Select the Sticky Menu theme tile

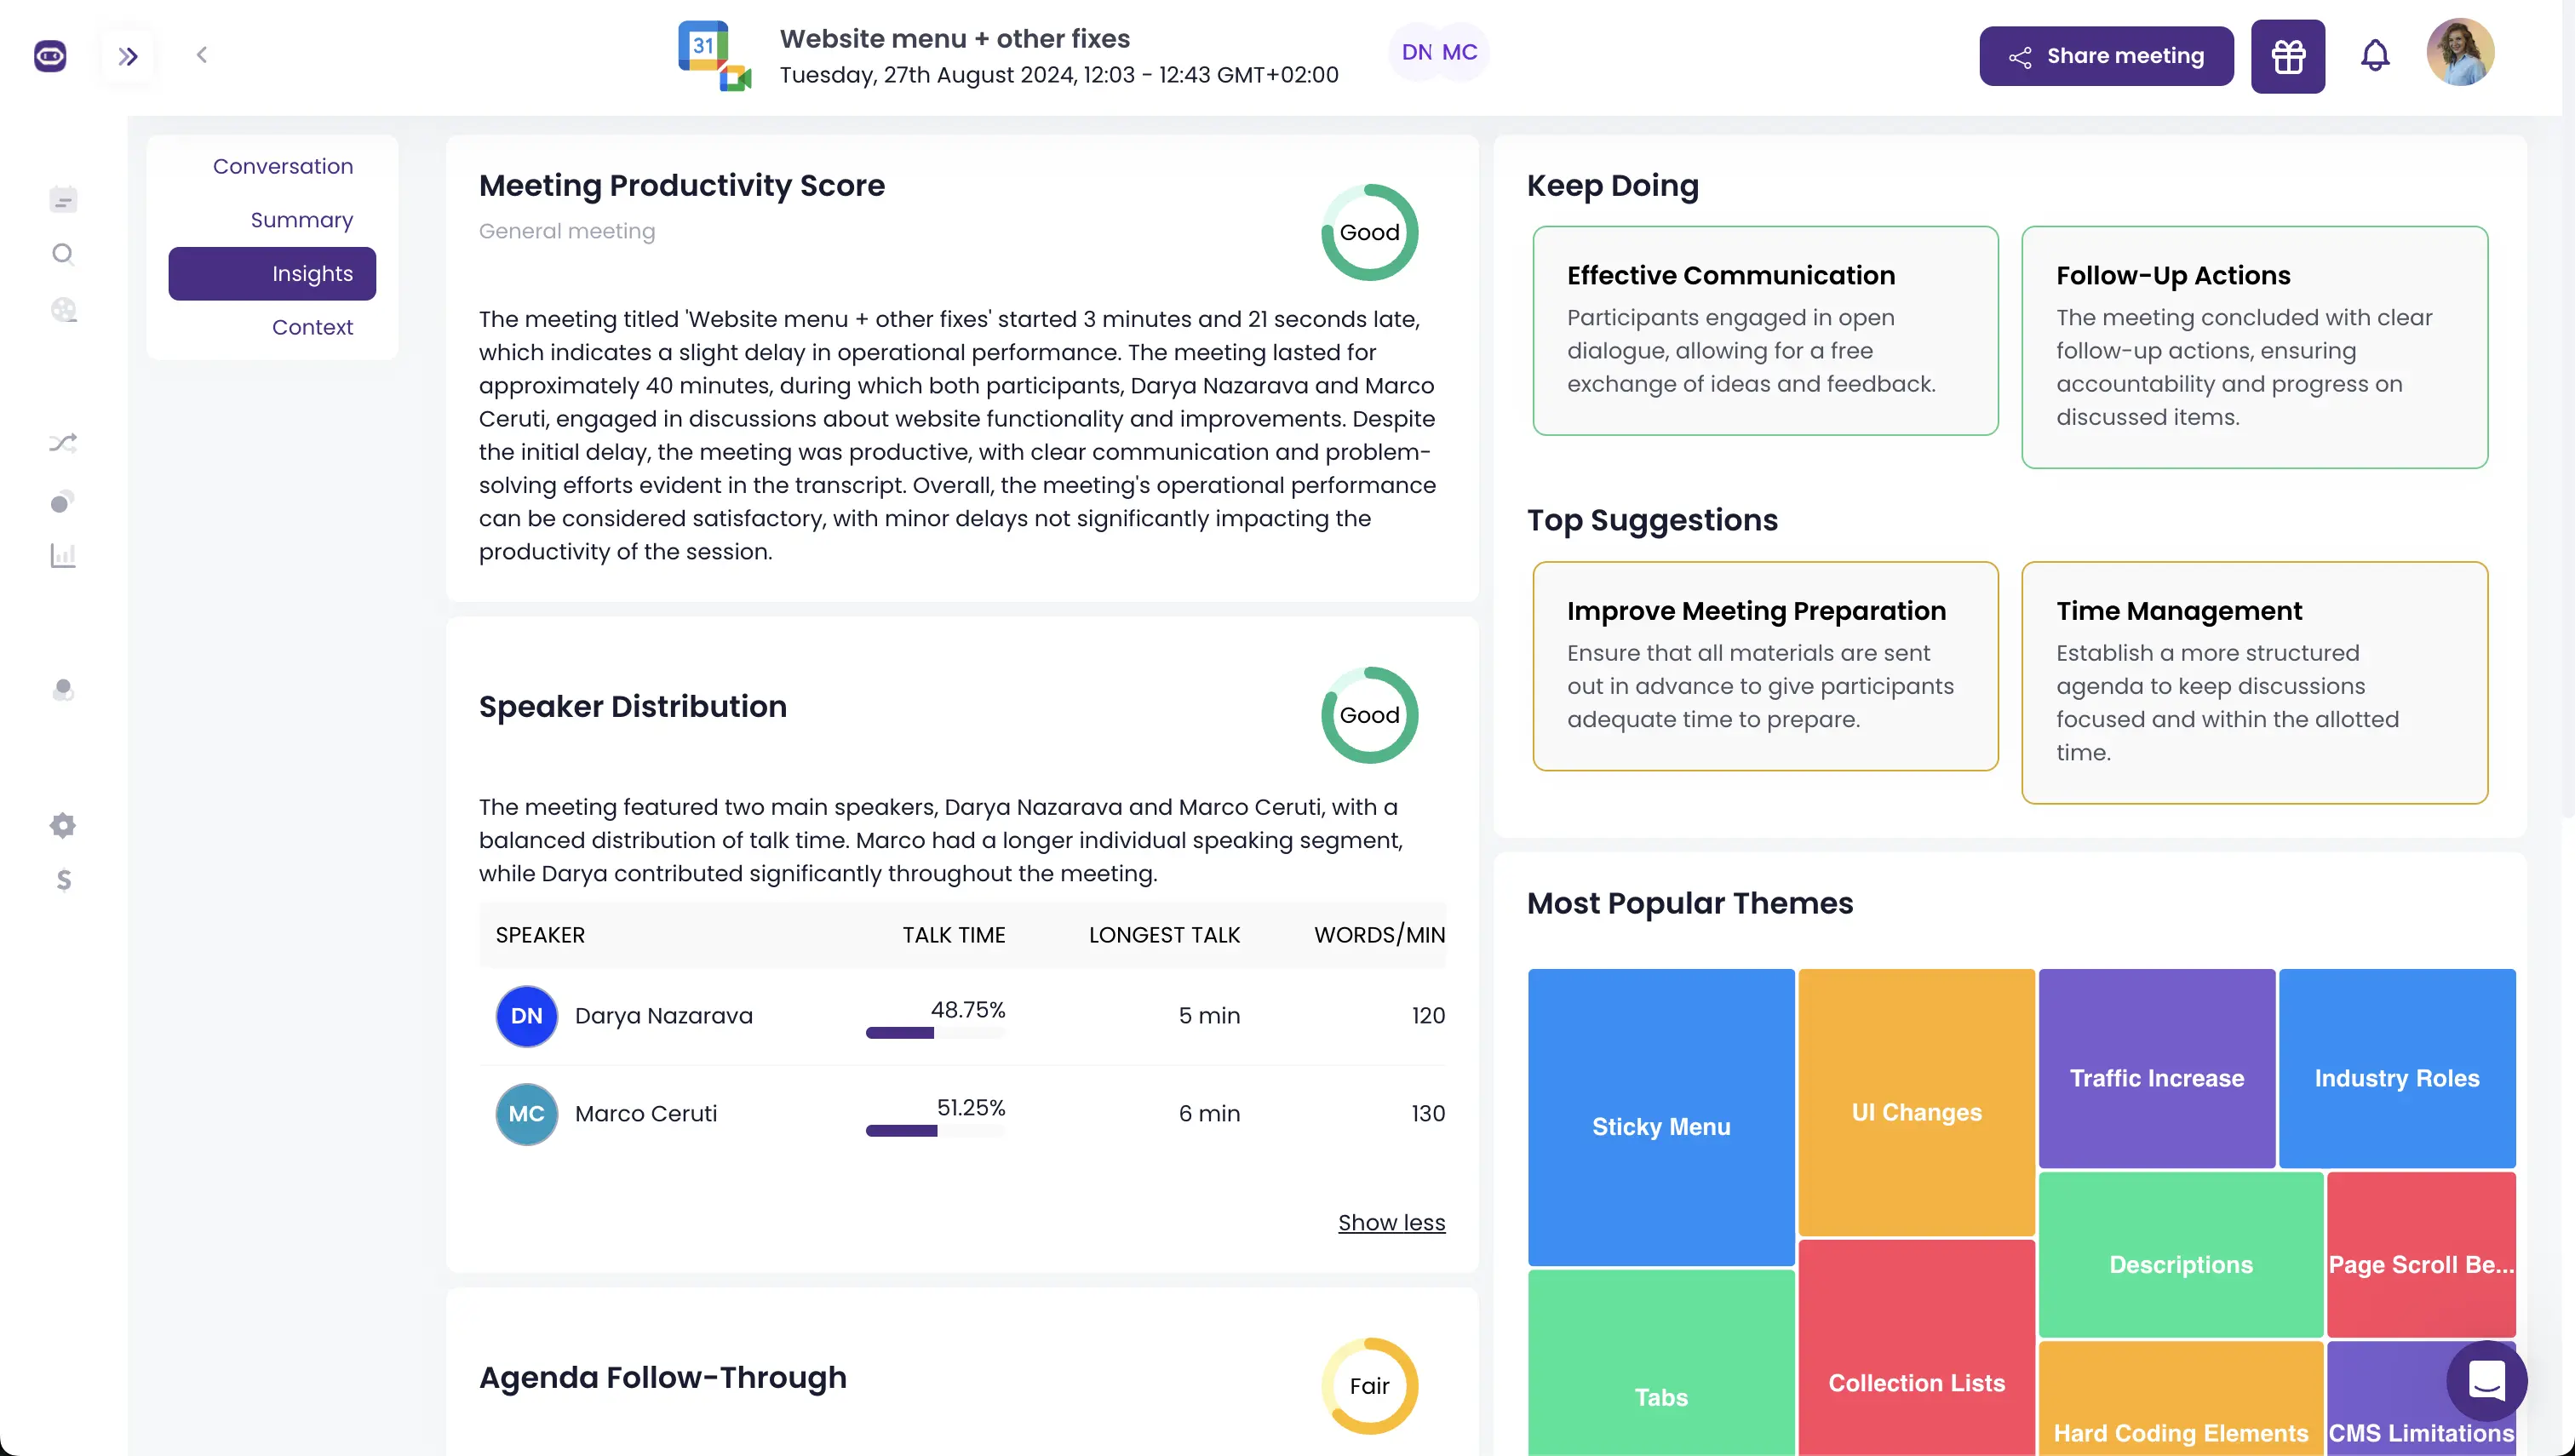click(x=1661, y=1117)
